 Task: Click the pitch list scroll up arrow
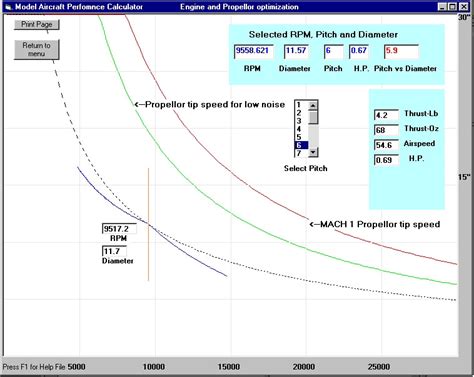[313, 105]
